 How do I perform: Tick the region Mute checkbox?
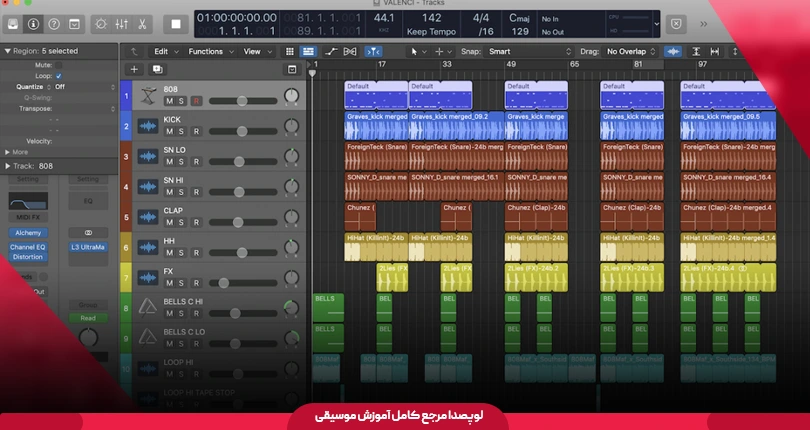tap(58, 65)
